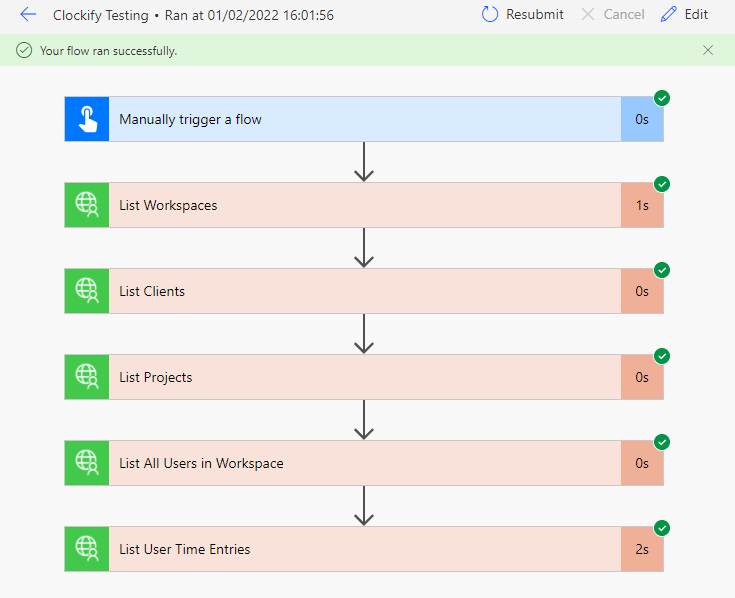Click the Cancel X icon in toolbar

coord(587,15)
